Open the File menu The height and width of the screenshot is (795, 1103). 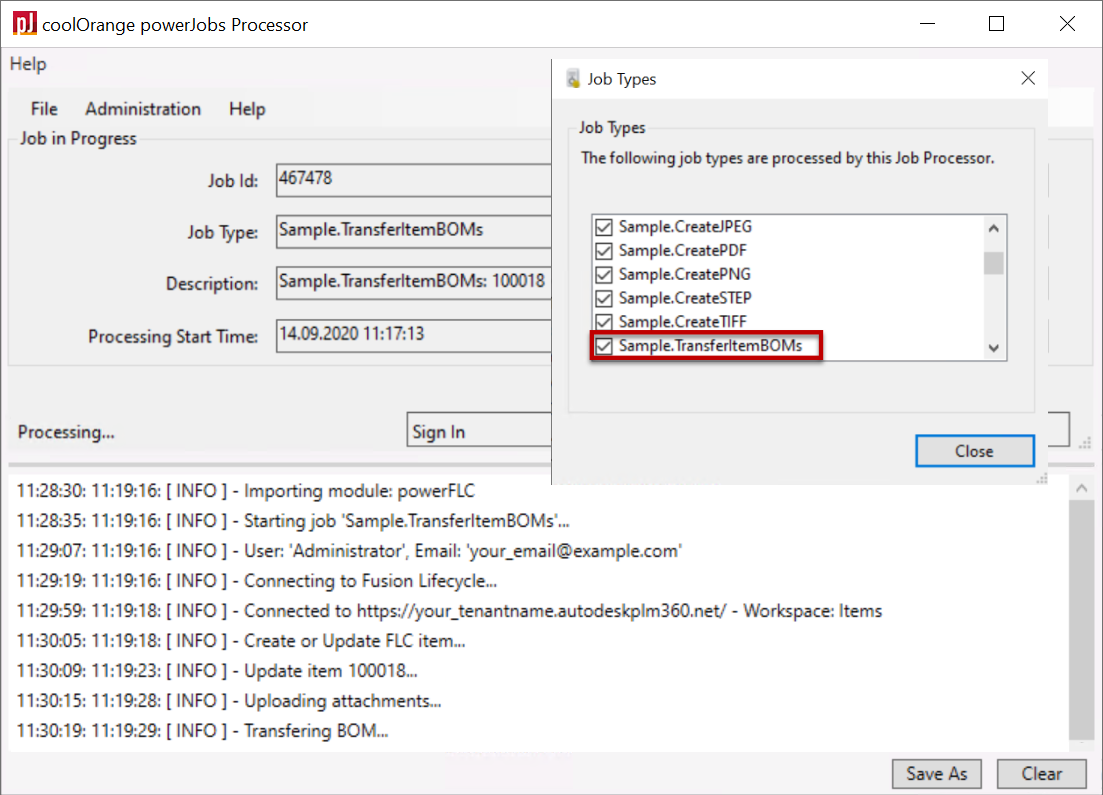(x=44, y=109)
